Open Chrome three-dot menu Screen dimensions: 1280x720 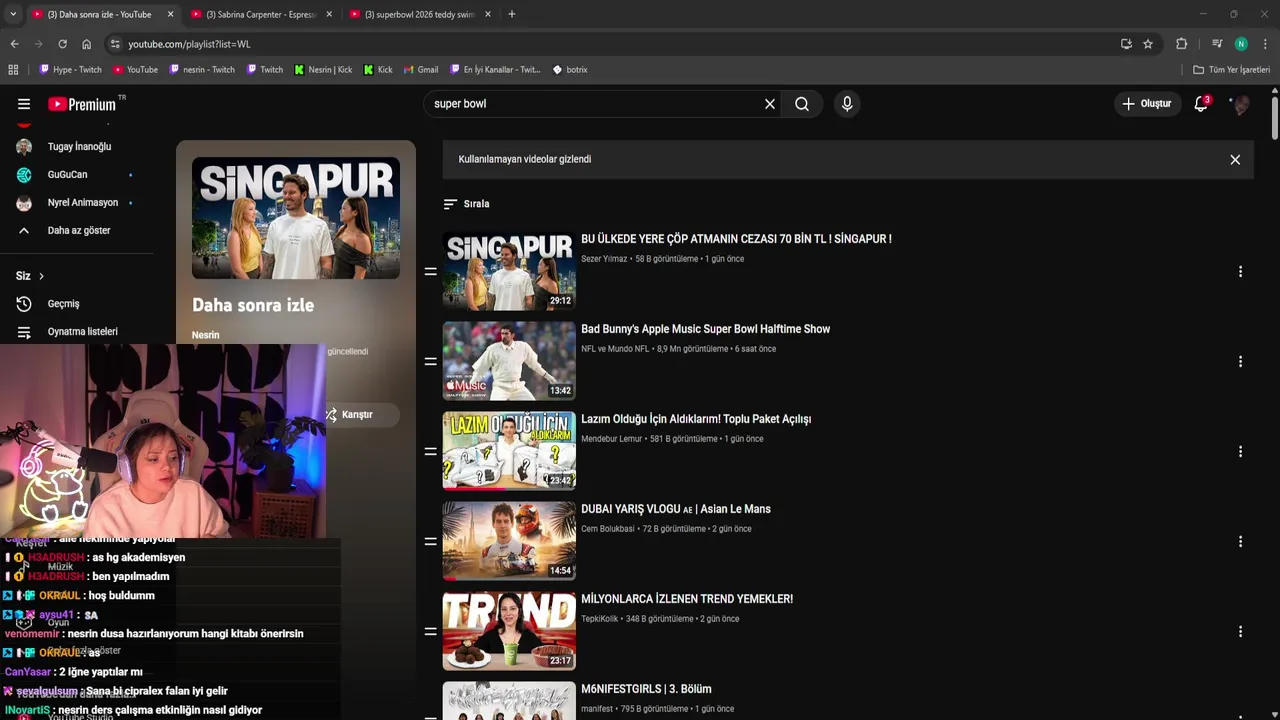click(x=1265, y=44)
